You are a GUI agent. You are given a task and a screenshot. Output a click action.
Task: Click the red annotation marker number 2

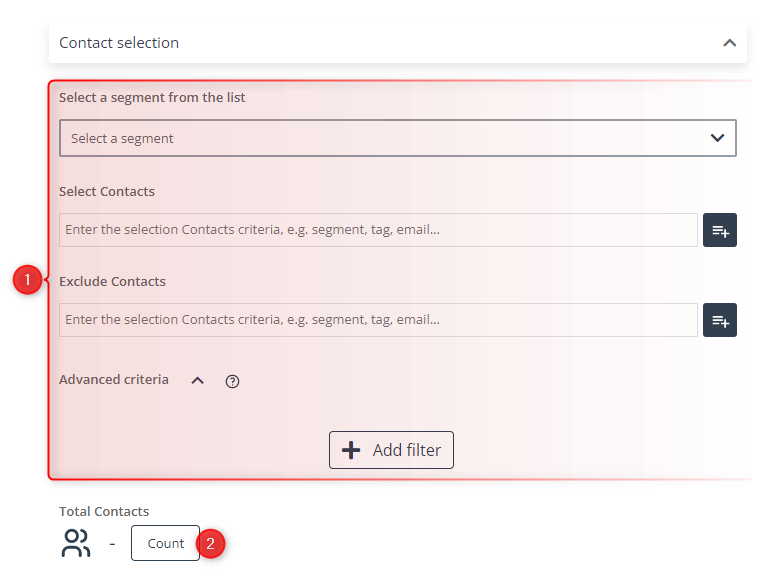click(x=210, y=544)
